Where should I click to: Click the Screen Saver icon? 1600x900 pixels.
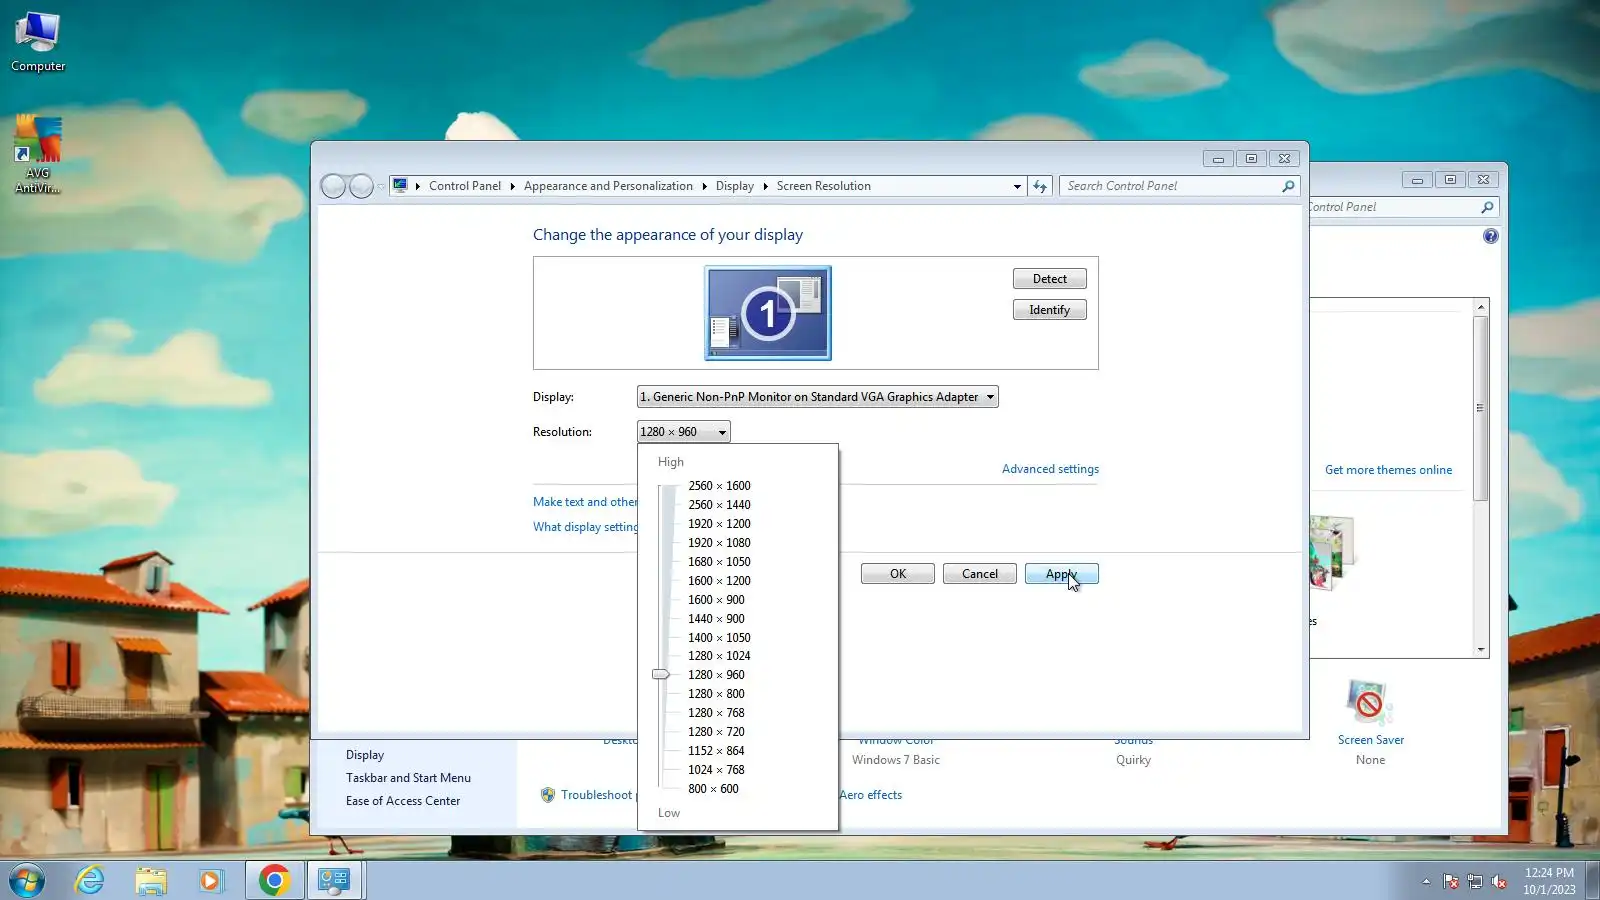coord(1370,702)
